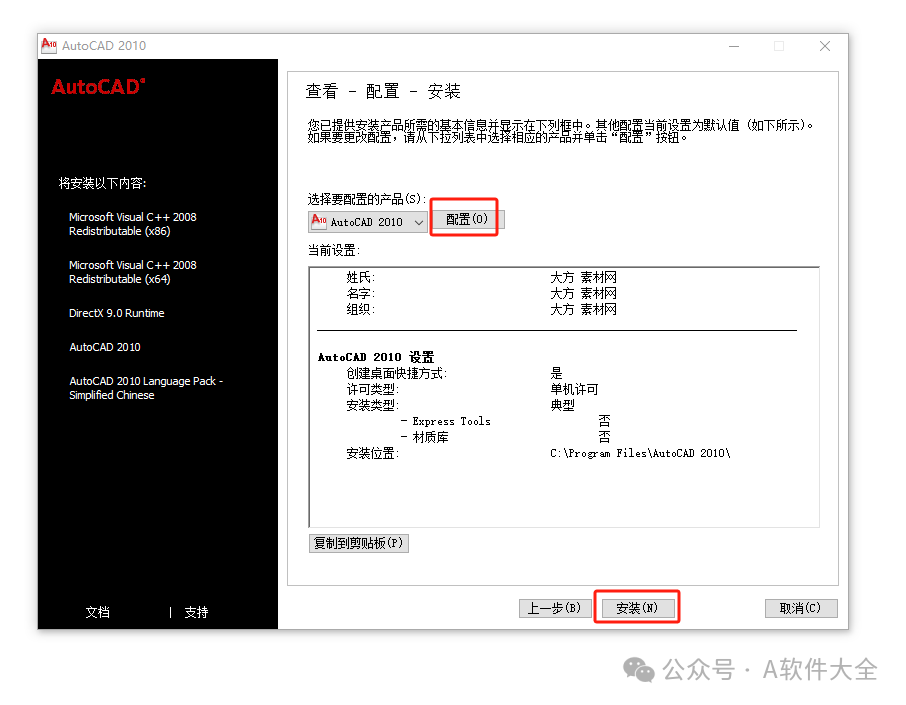
Task: Click the 创建桌面快捷方式 setting row
Action: [454, 373]
